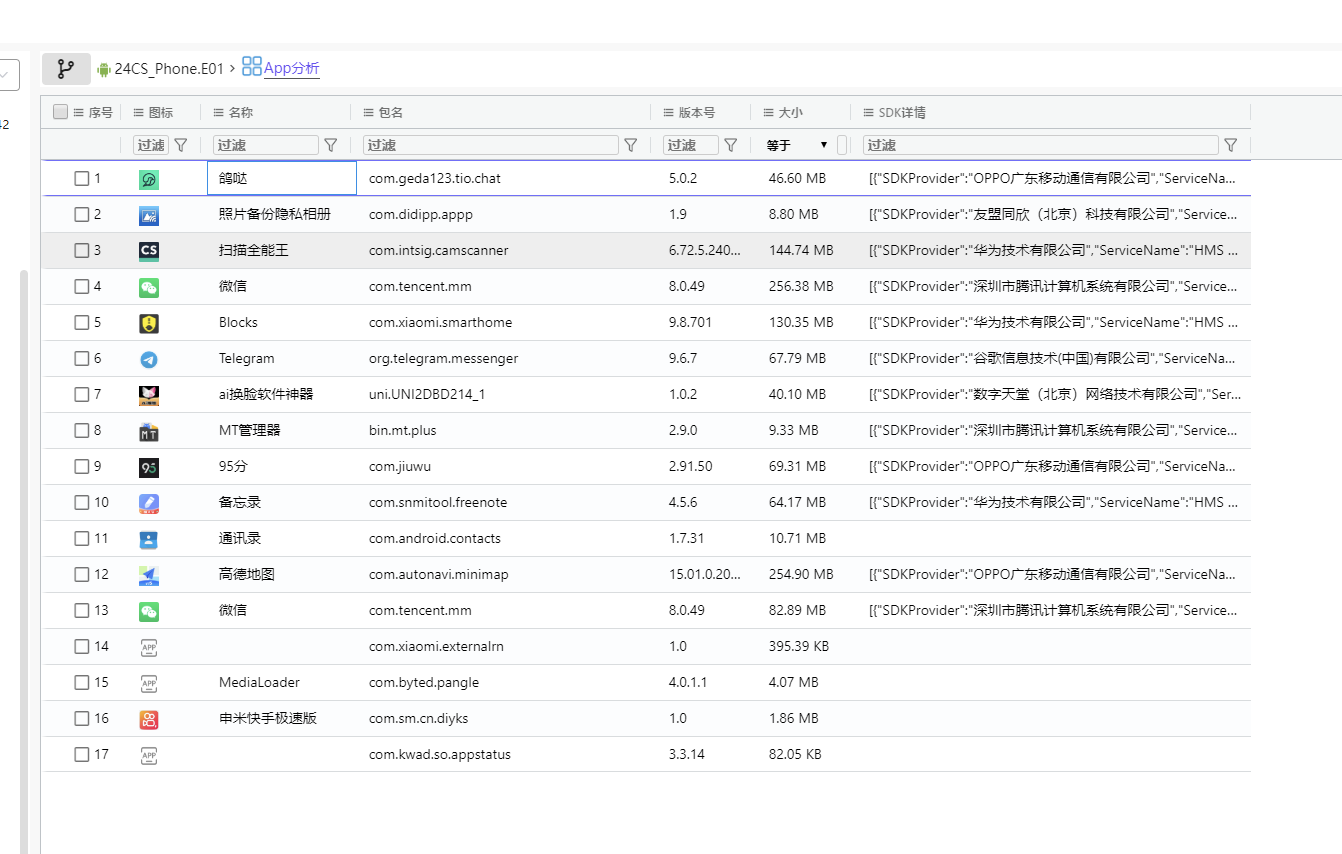The height and width of the screenshot is (854, 1342).
Task: Click the filter funnel for 图标 column
Action: coord(181,145)
